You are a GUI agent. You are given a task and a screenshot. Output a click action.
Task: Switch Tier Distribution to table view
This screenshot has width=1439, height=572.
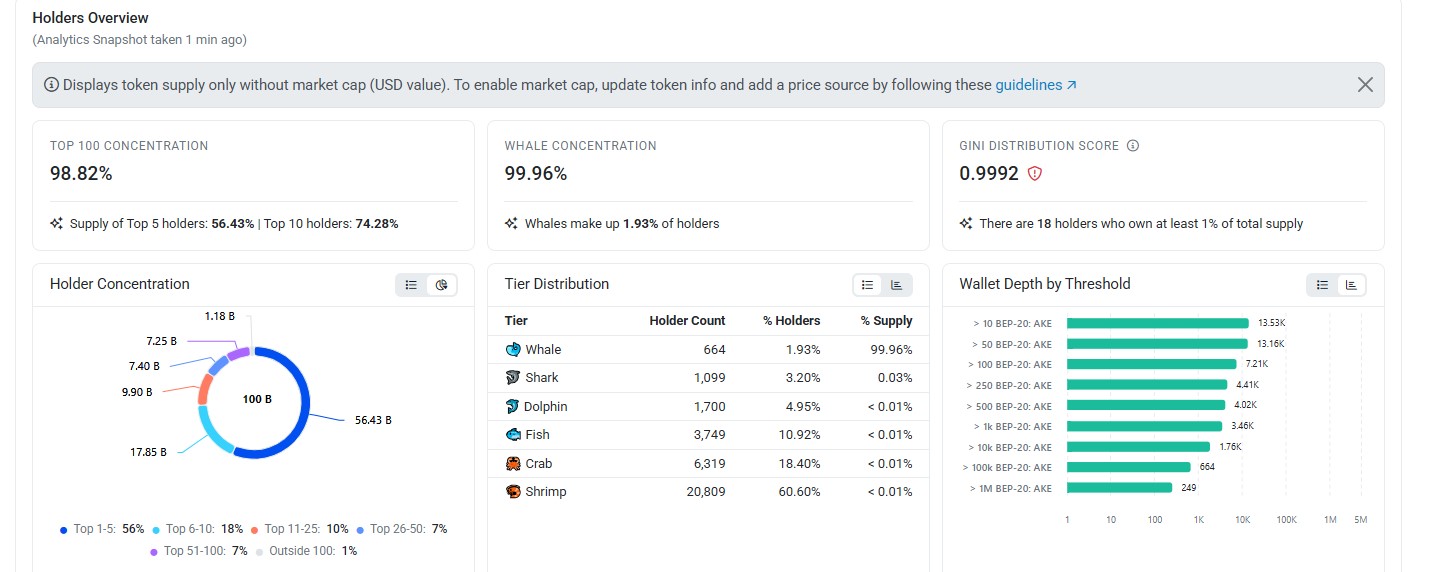click(x=867, y=285)
